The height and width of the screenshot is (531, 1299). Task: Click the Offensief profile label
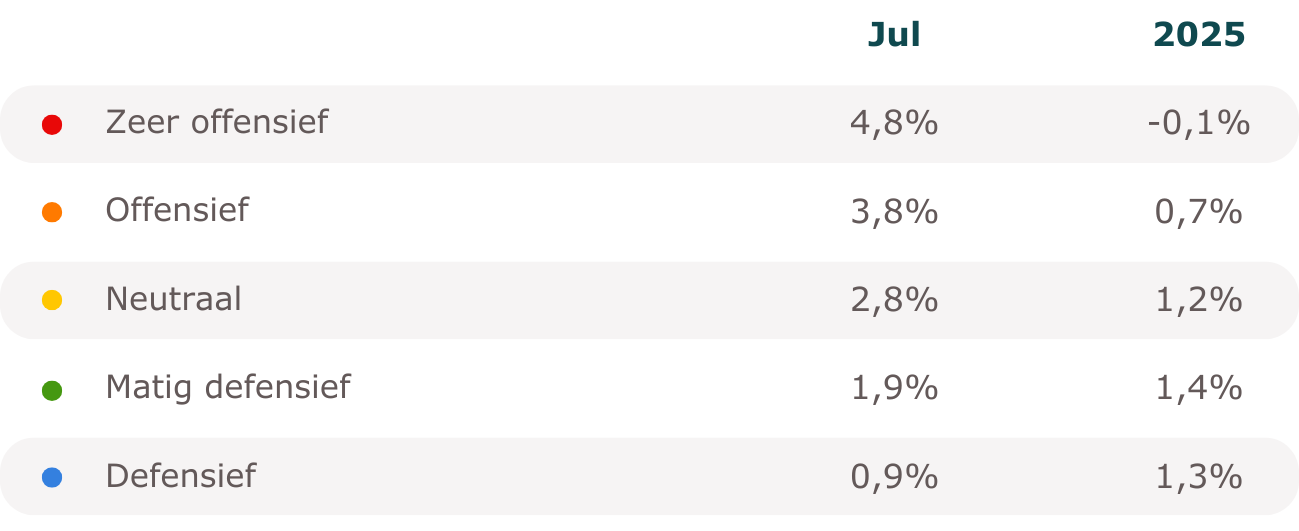click(177, 210)
